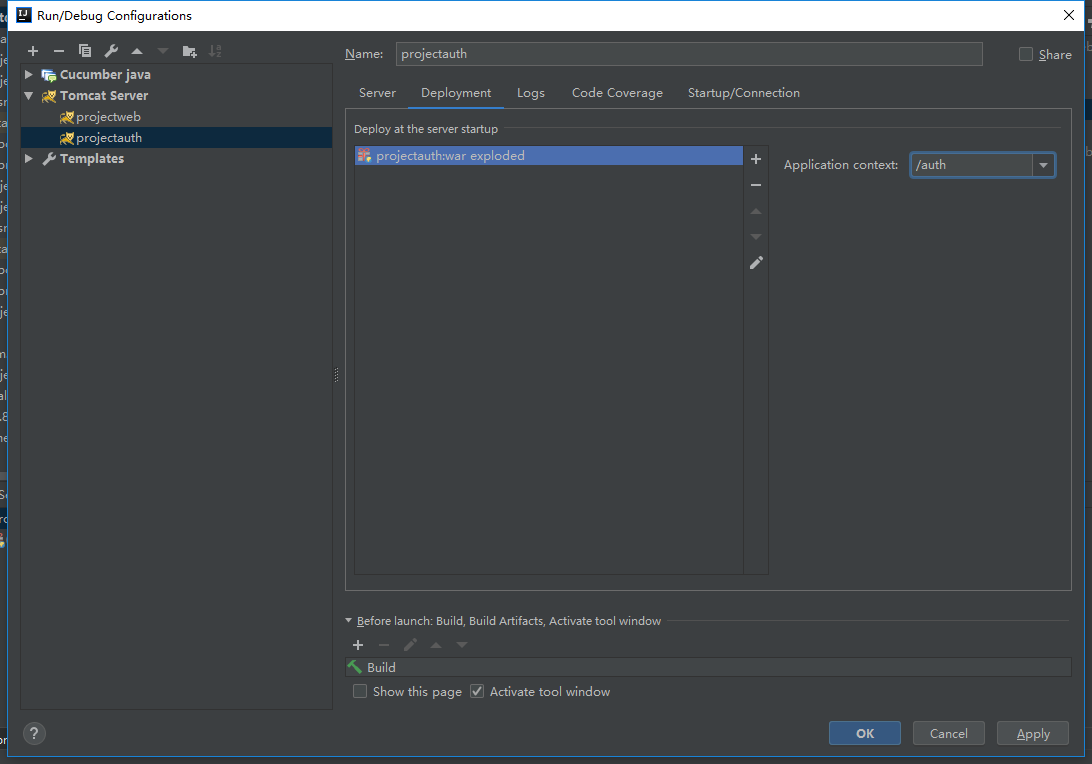The width and height of the screenshot is (1092, 764).
Task: Add artifact to deployment list
Action: (756, 159)
